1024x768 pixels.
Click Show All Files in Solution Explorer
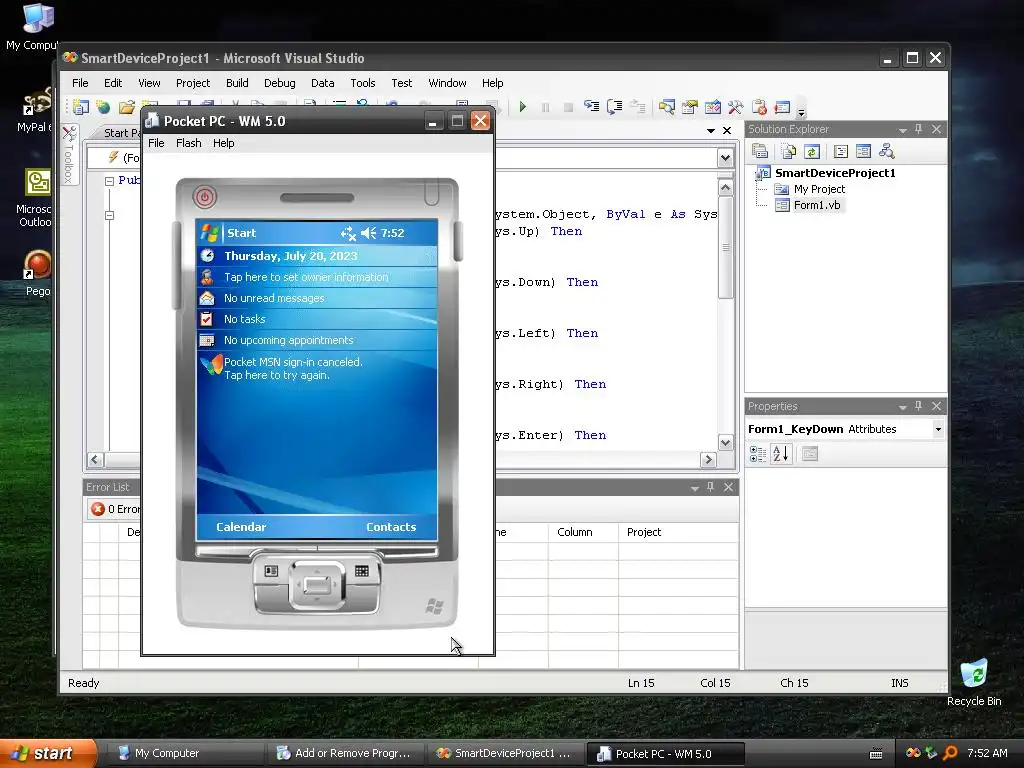[789, 152]
